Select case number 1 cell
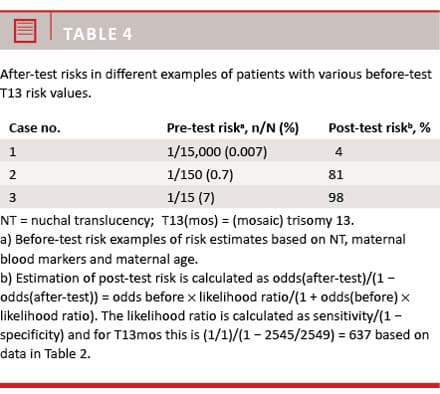This screenshot has width=440, height=394. pos(13,152)
